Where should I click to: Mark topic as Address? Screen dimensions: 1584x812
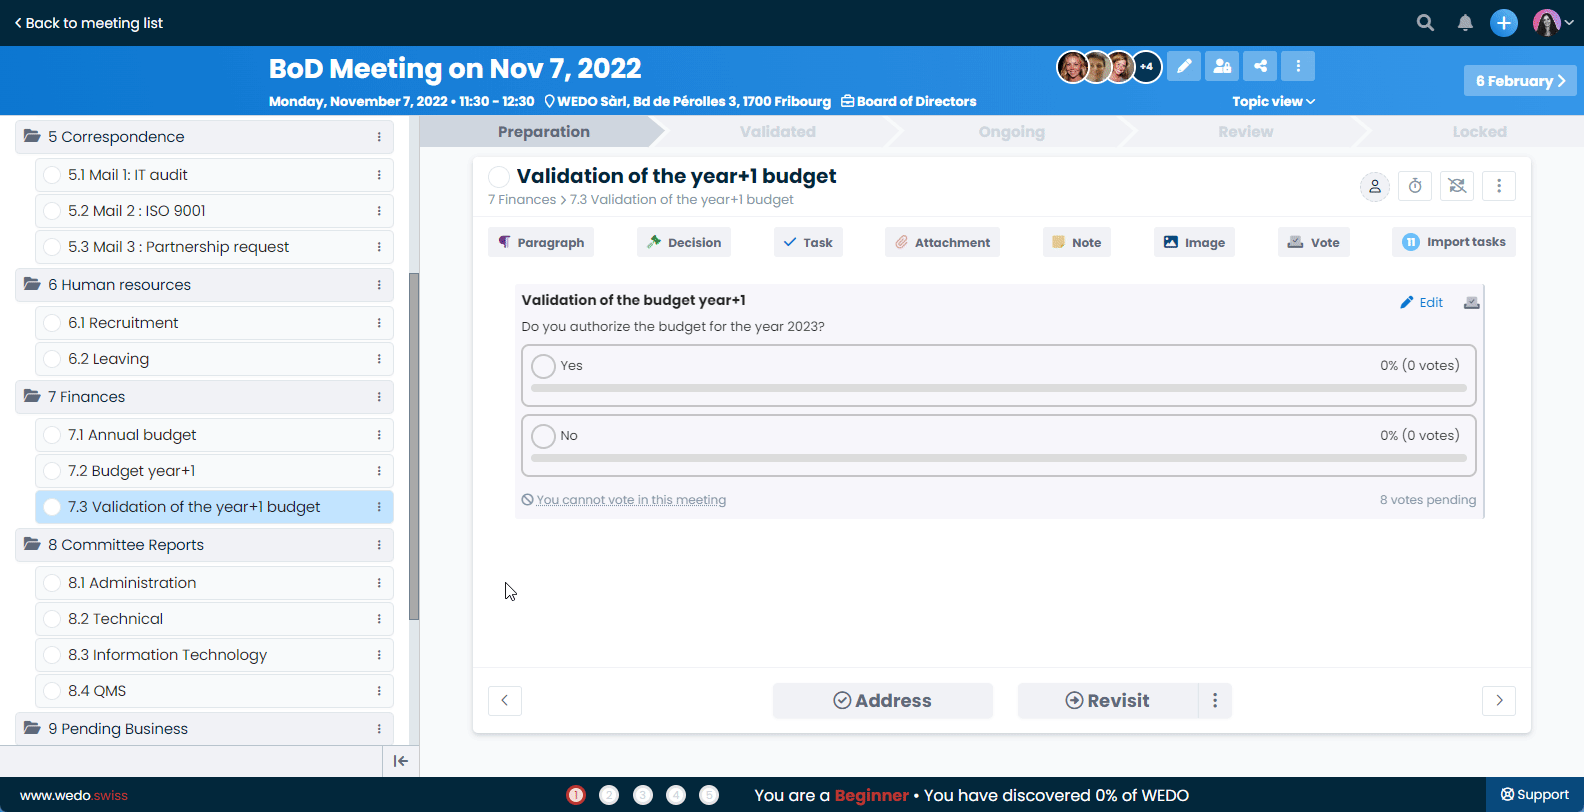tap(883, 701)
